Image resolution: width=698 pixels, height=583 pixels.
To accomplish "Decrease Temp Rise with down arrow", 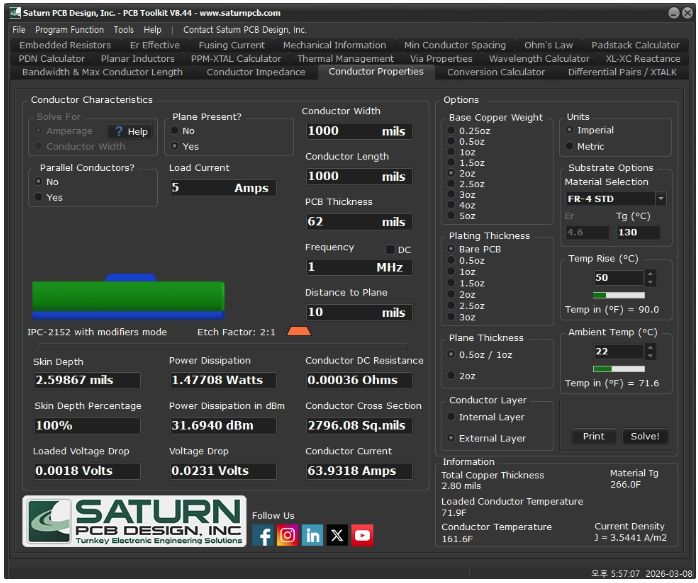I will [650, 282].
